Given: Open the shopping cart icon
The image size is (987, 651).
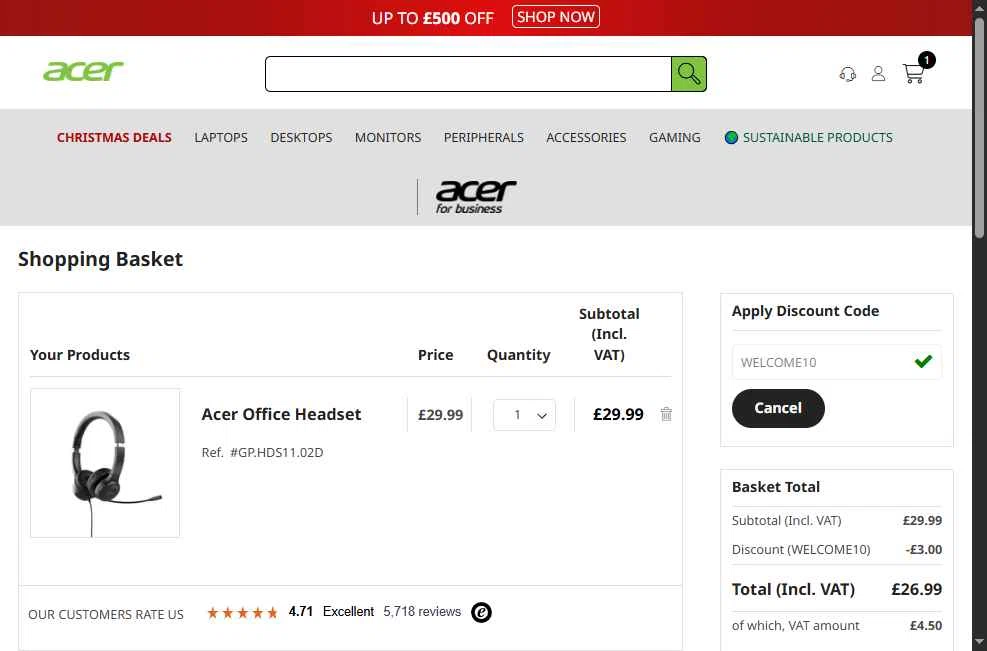Looking at the screenshot, I should pyautogui.click(x=913, y=74).
